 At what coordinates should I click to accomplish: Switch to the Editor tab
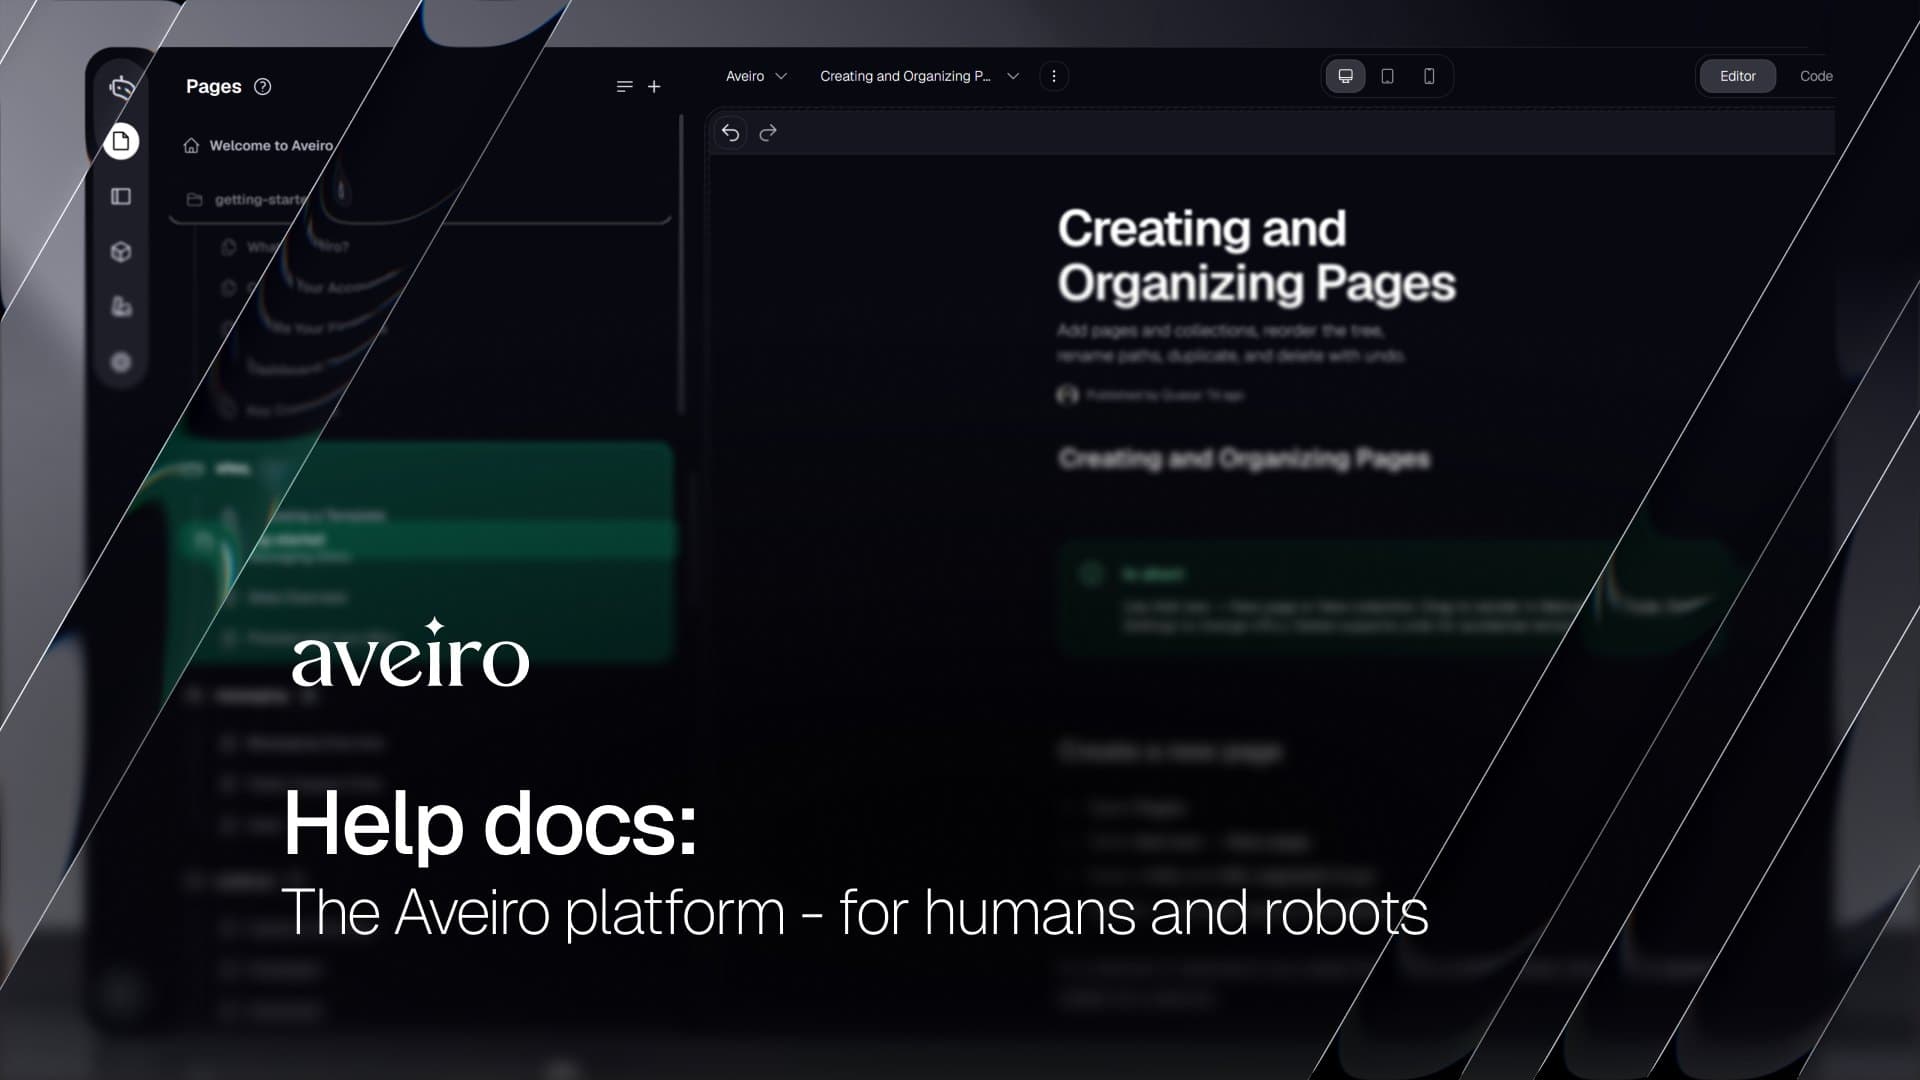click(1738, 76)
